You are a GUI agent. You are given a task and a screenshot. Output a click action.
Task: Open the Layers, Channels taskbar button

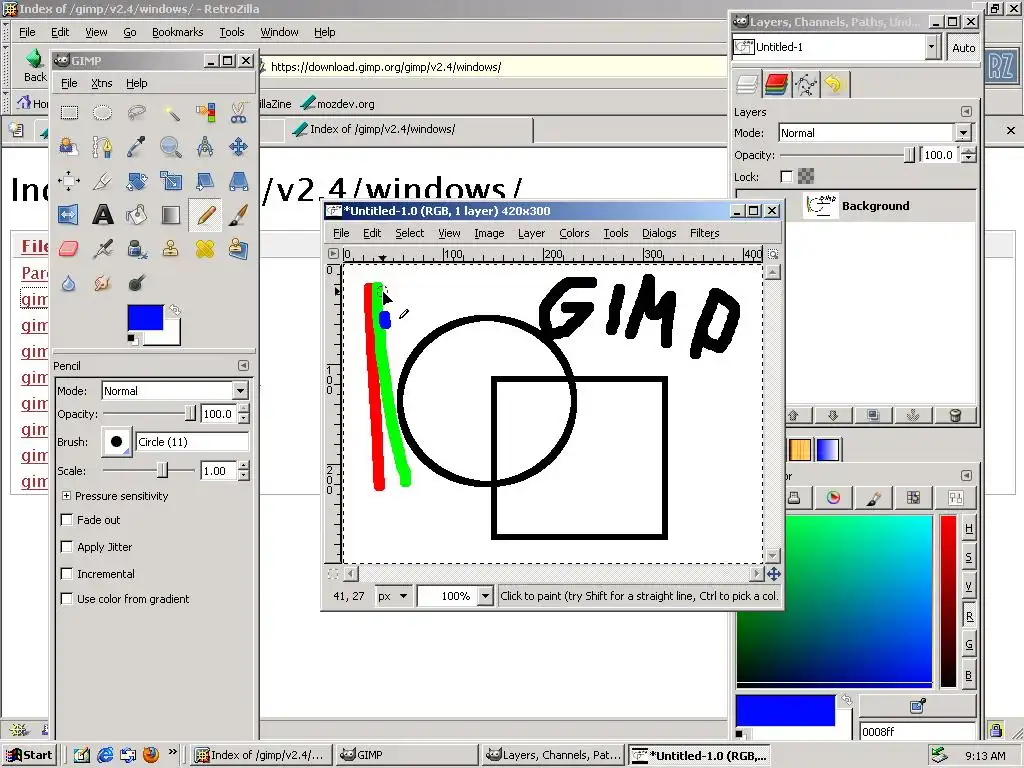point(554,755)
